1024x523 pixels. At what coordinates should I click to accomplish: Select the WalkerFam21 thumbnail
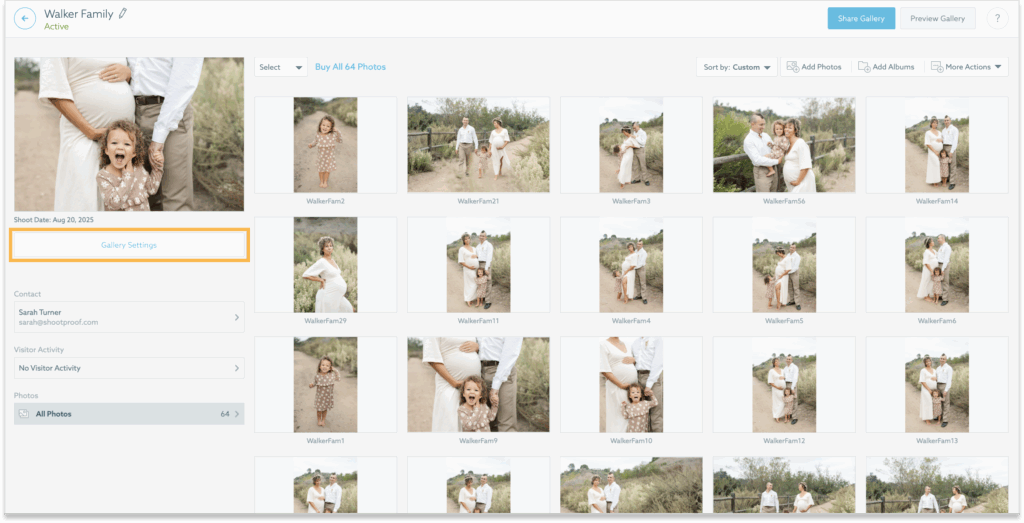478,145
